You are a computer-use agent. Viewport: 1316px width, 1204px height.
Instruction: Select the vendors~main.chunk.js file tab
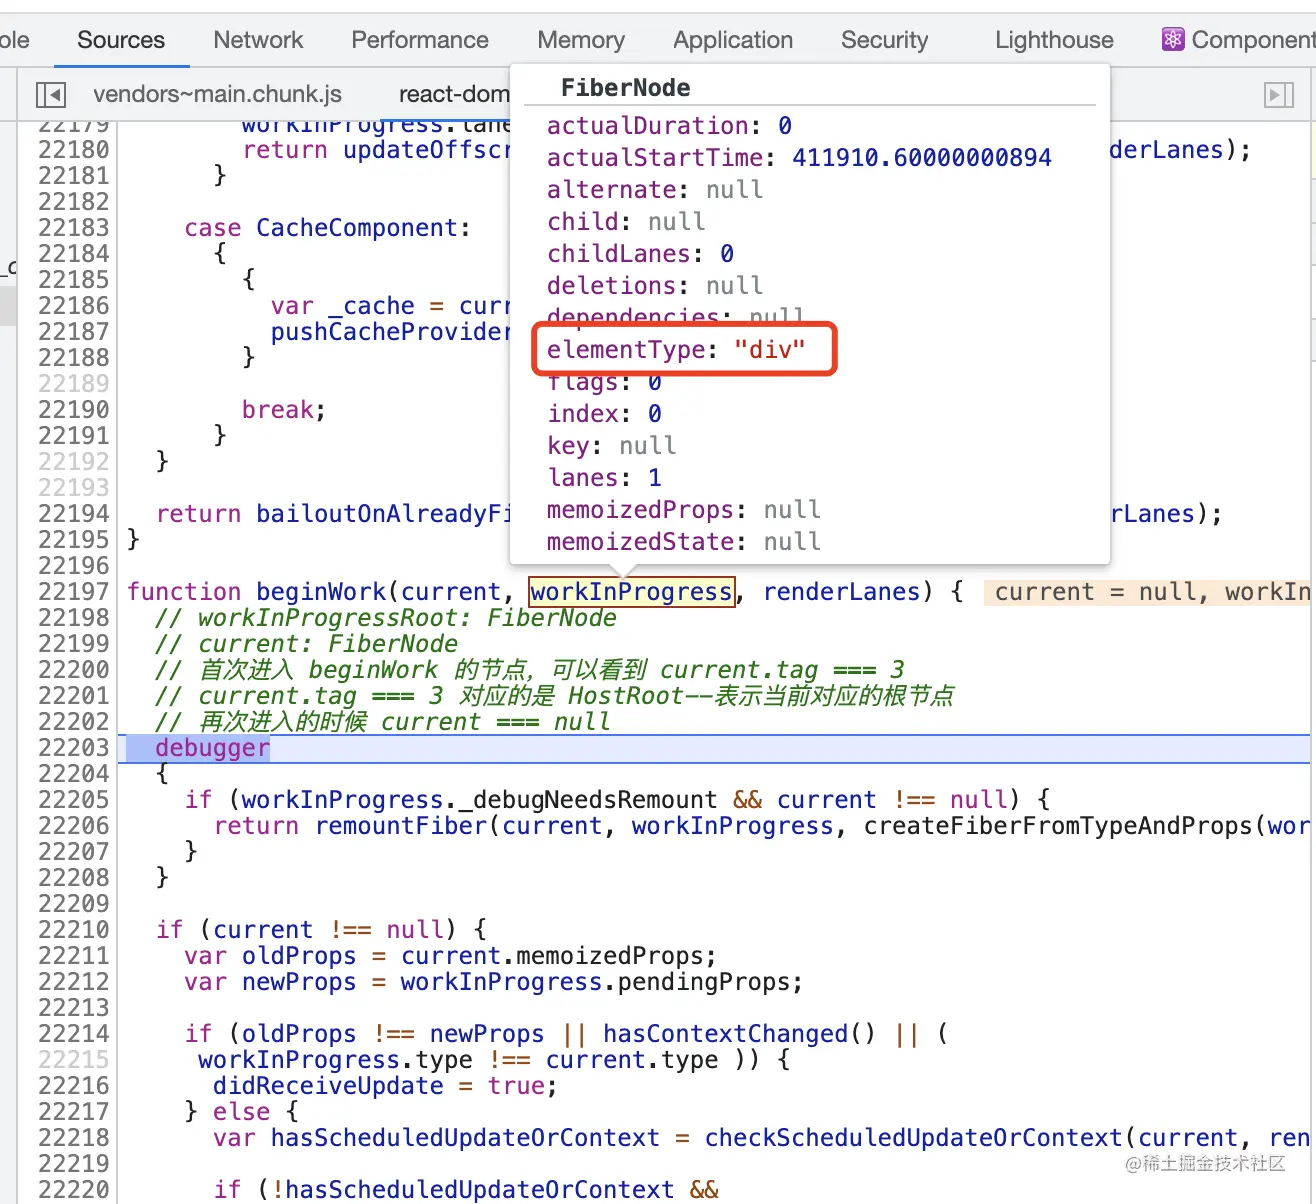click(x=217, y=94)
